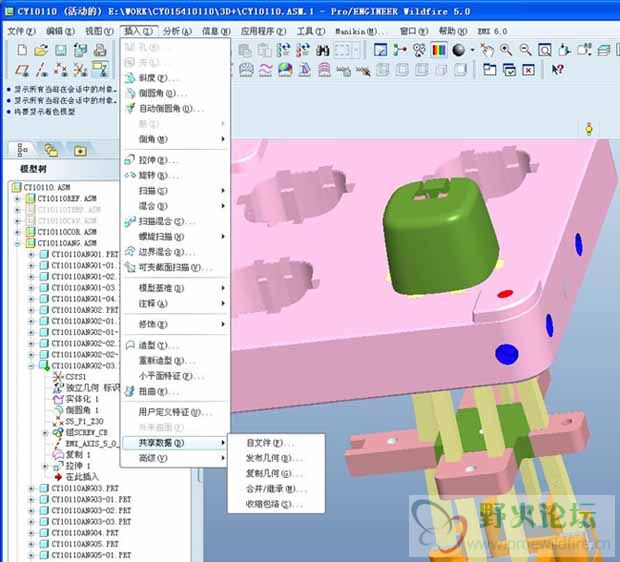620x562 pixels.
Task: Open the EMX 6.0 menu
Action: (x=492, y=31)
